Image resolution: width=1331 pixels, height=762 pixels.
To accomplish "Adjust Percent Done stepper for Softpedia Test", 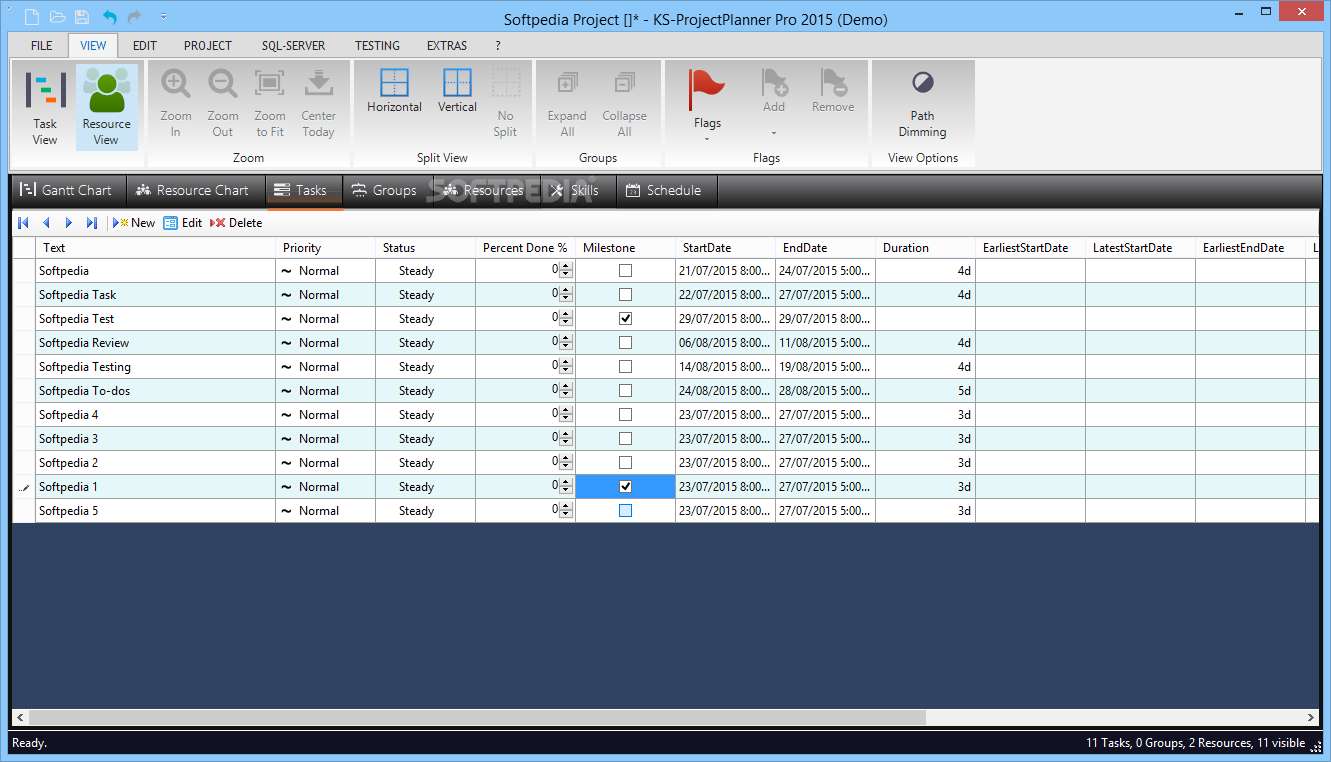I will (566, 319).
